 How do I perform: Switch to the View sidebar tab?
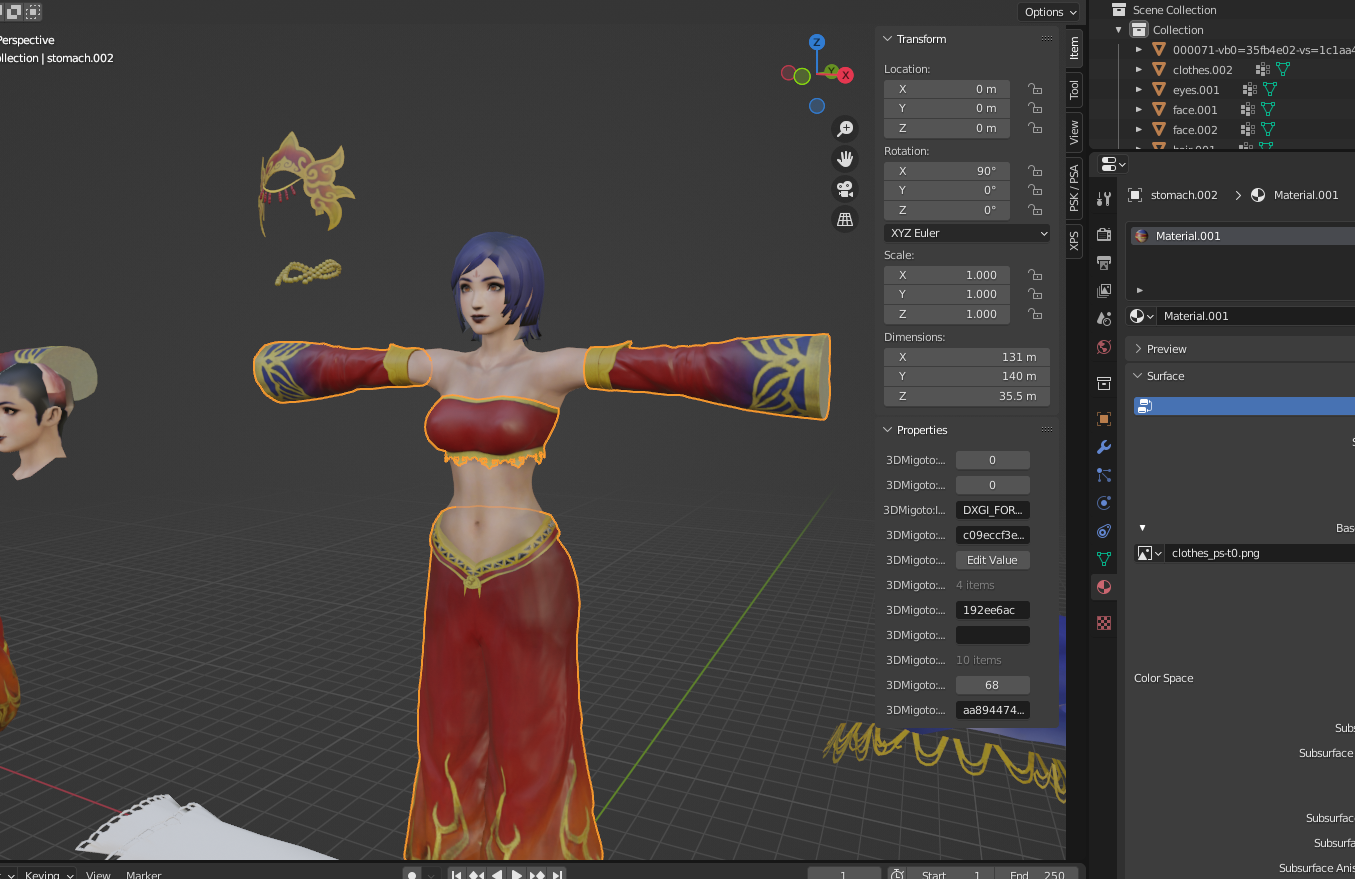coord(1074,132)
